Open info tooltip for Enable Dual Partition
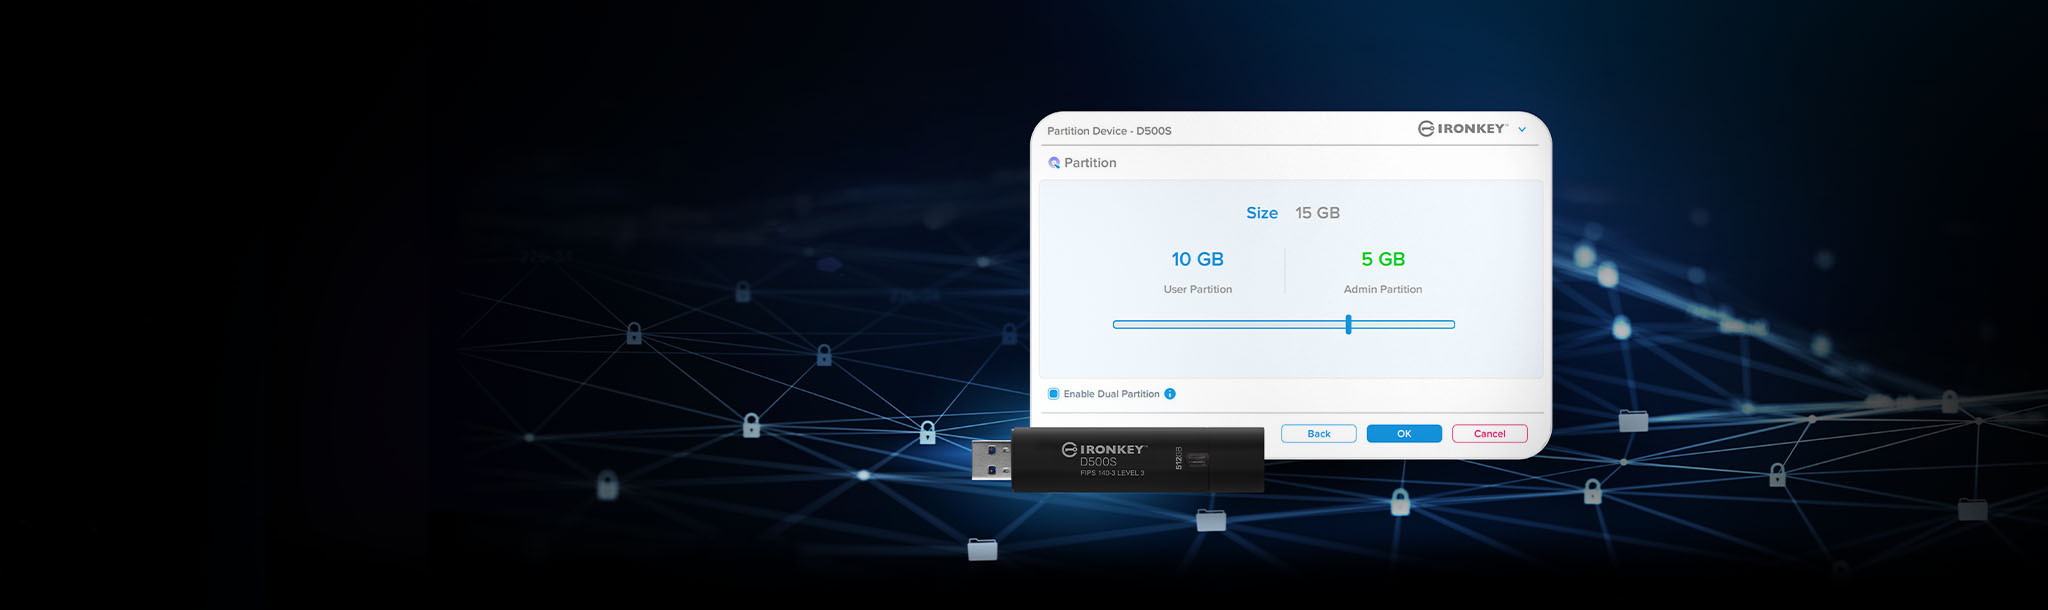The image size is (2048, 610). tap(1170, 394)
